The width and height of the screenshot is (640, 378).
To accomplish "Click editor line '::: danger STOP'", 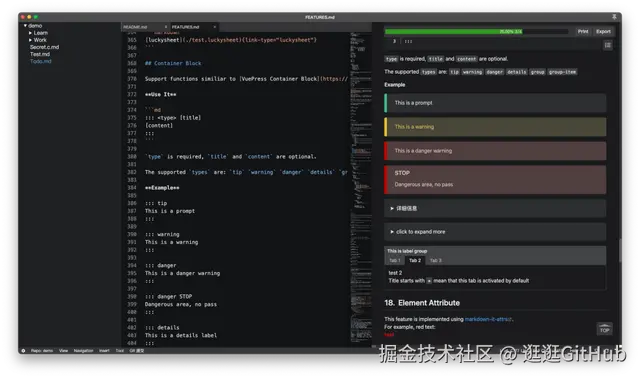I will coord(168,296).
